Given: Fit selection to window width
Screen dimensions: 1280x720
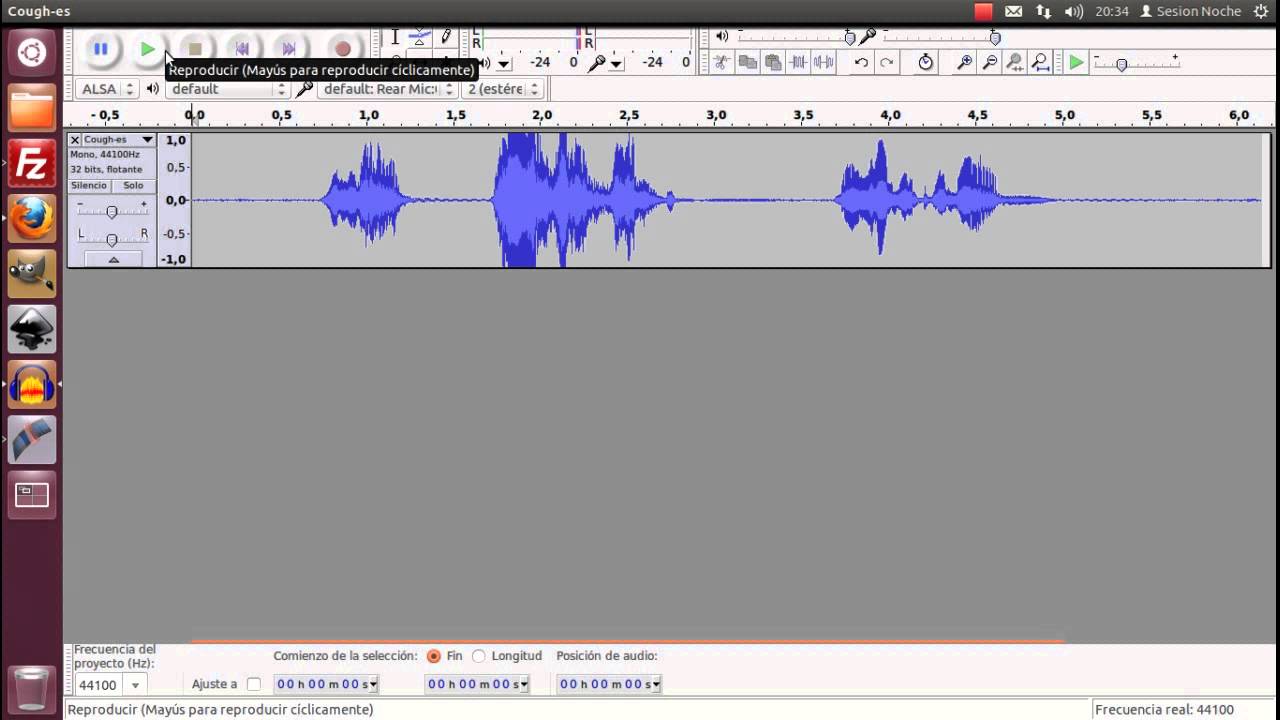Looking at the screenshot, I should pyautogui.click(x=1015, y=62).
